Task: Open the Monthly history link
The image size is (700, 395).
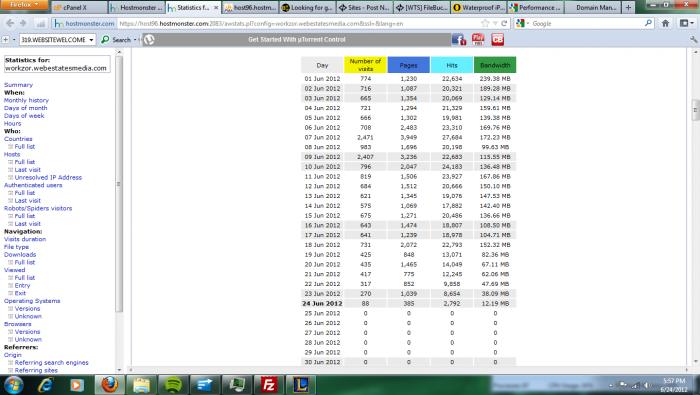Action: [x=26, y=100]
